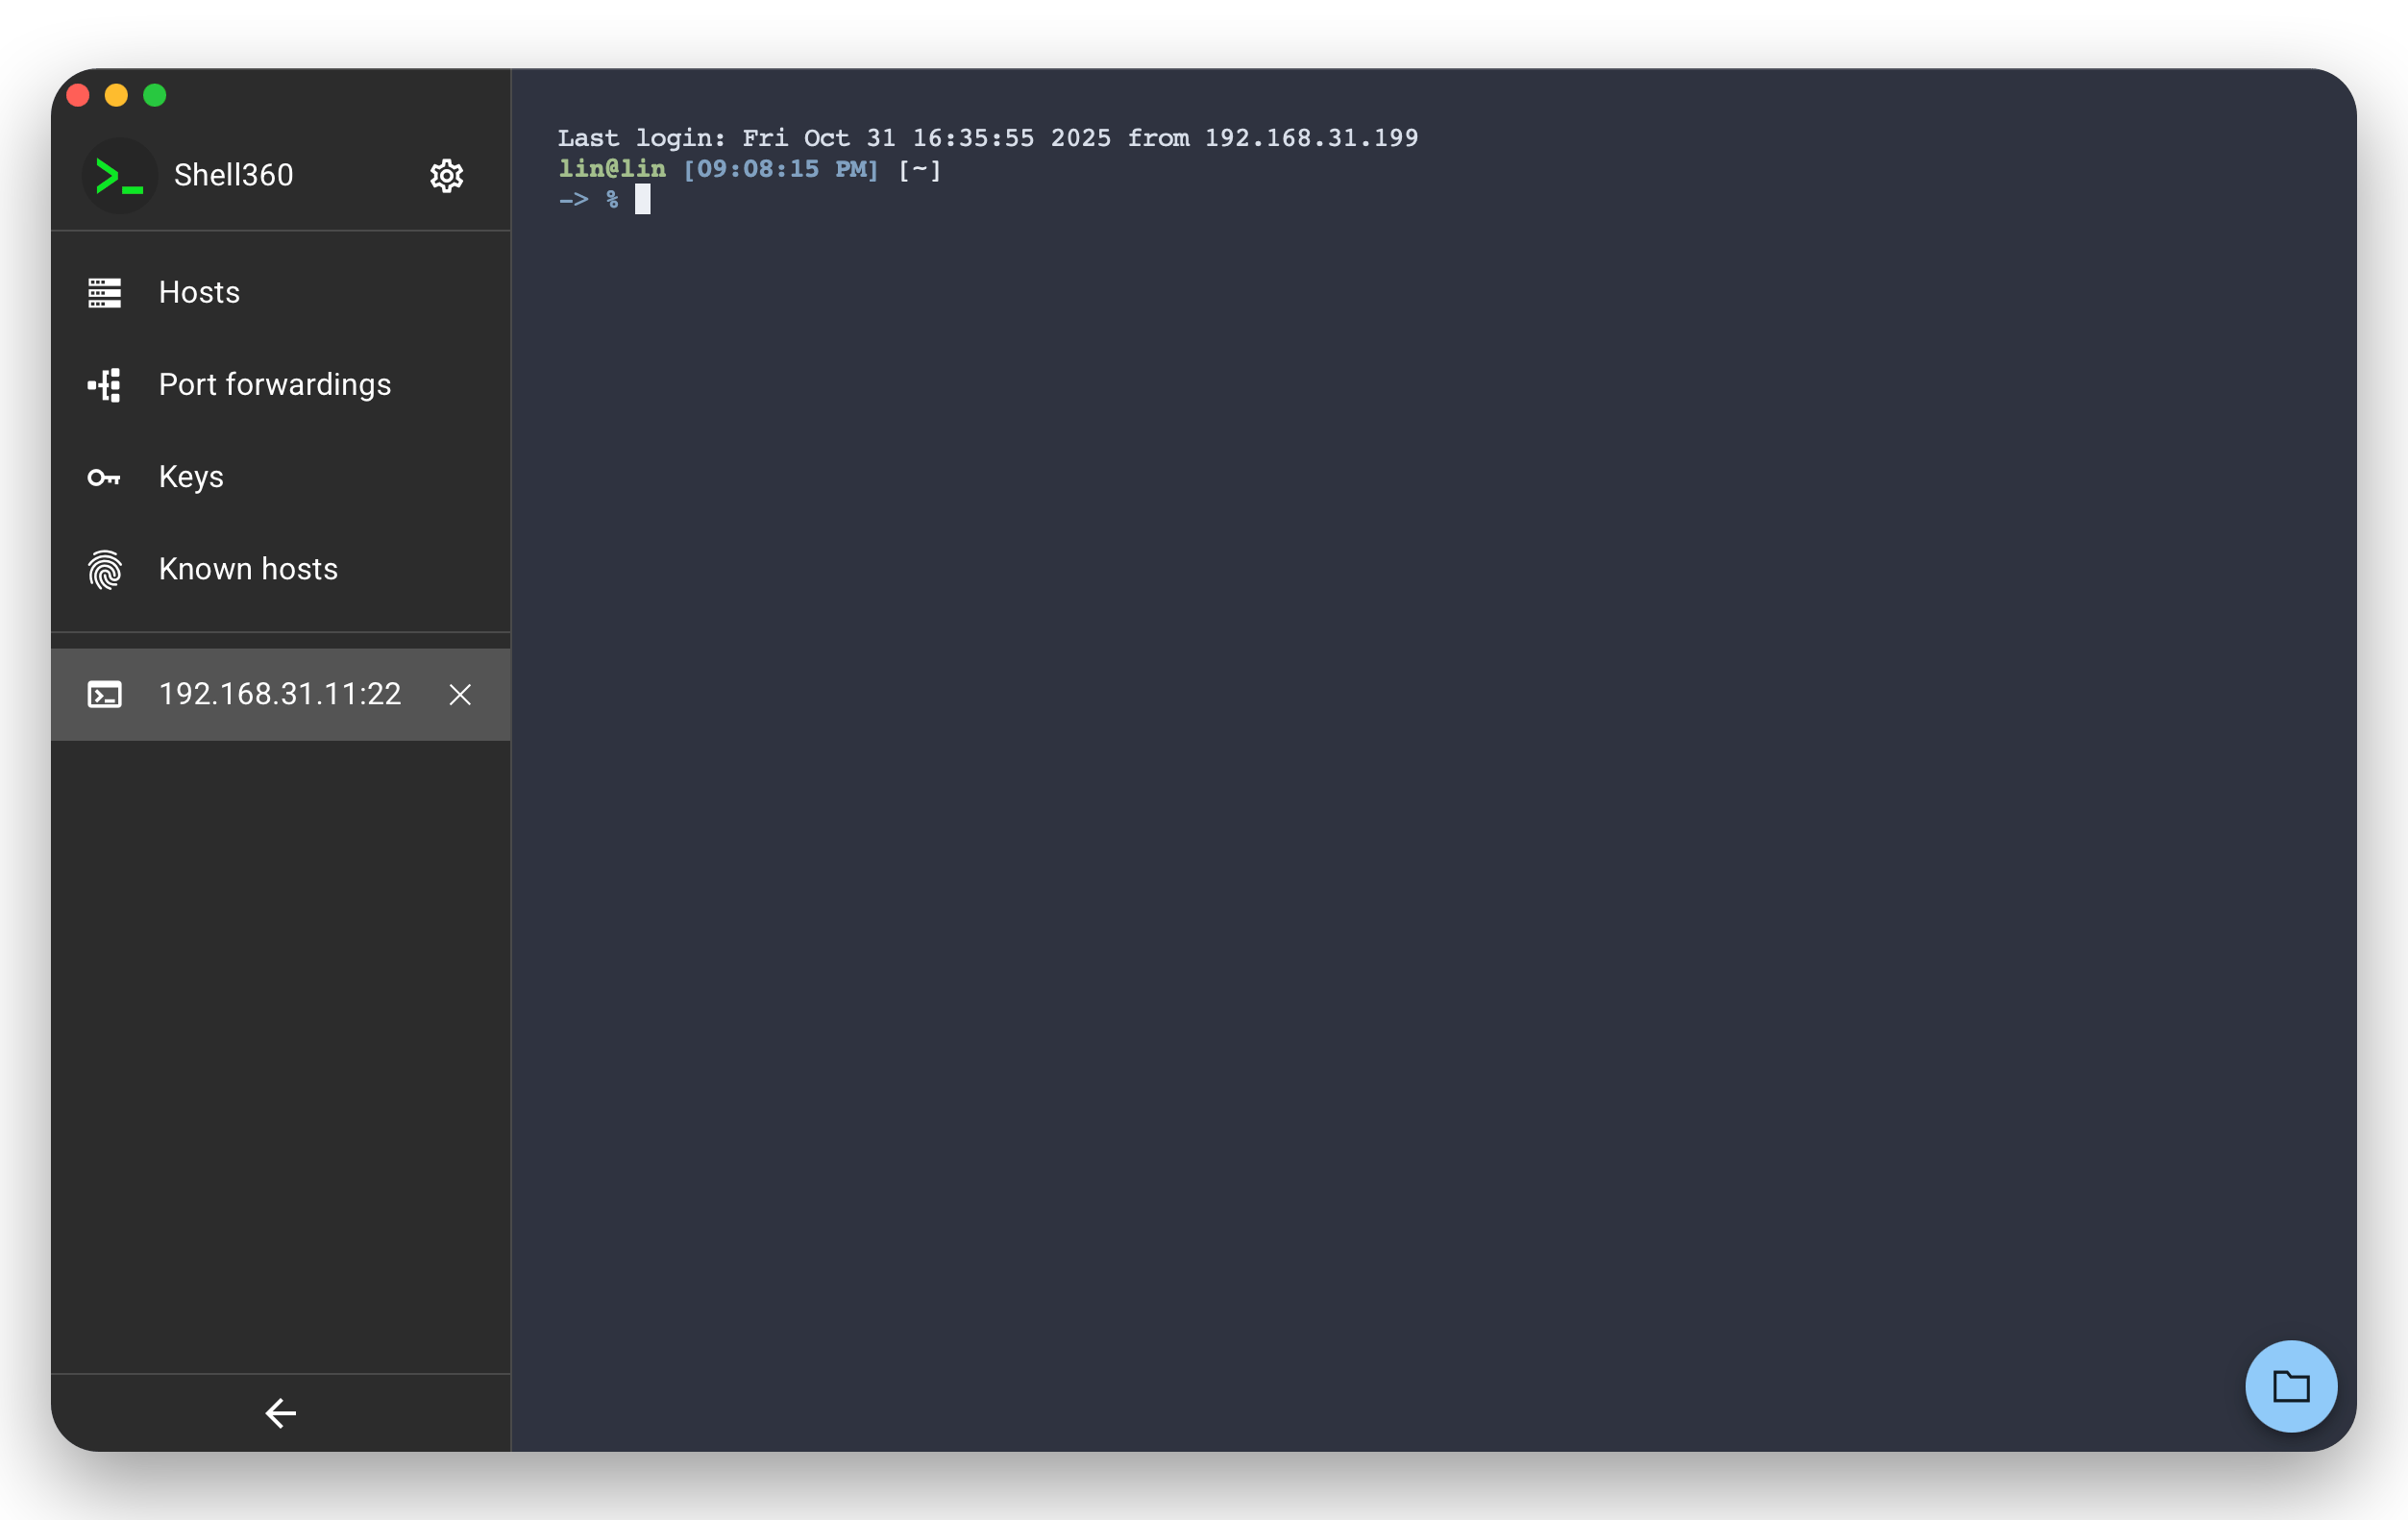Click the Shell360 app title text
The image size is (2408, 1520).
233,176
